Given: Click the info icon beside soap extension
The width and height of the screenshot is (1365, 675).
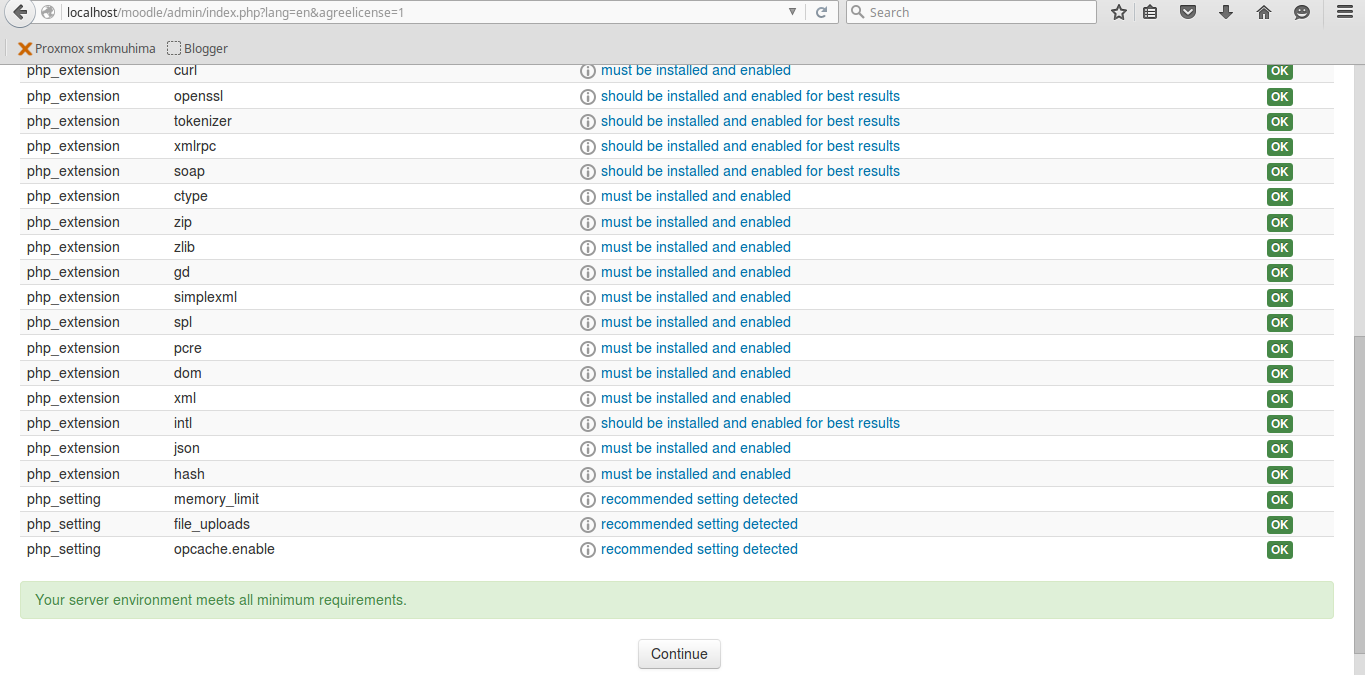Looking at the screenshot, I should pyautogui.click(x=588, y=172).
